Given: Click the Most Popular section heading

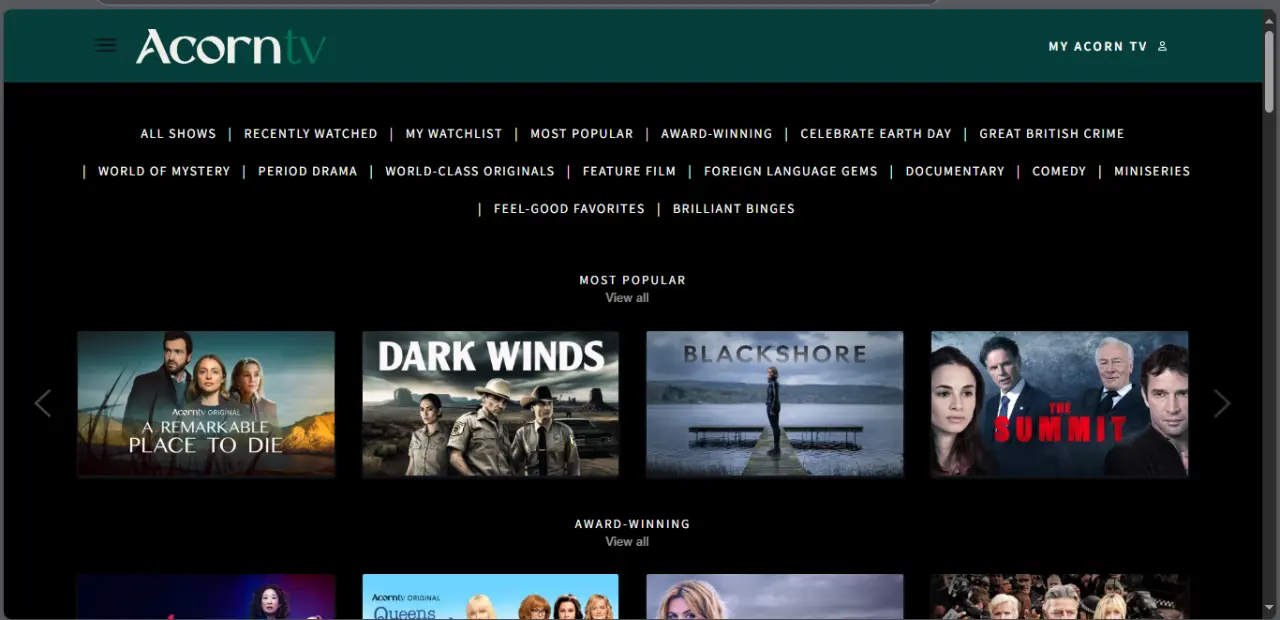Looking at the screenshot, I should pos(633,280).
